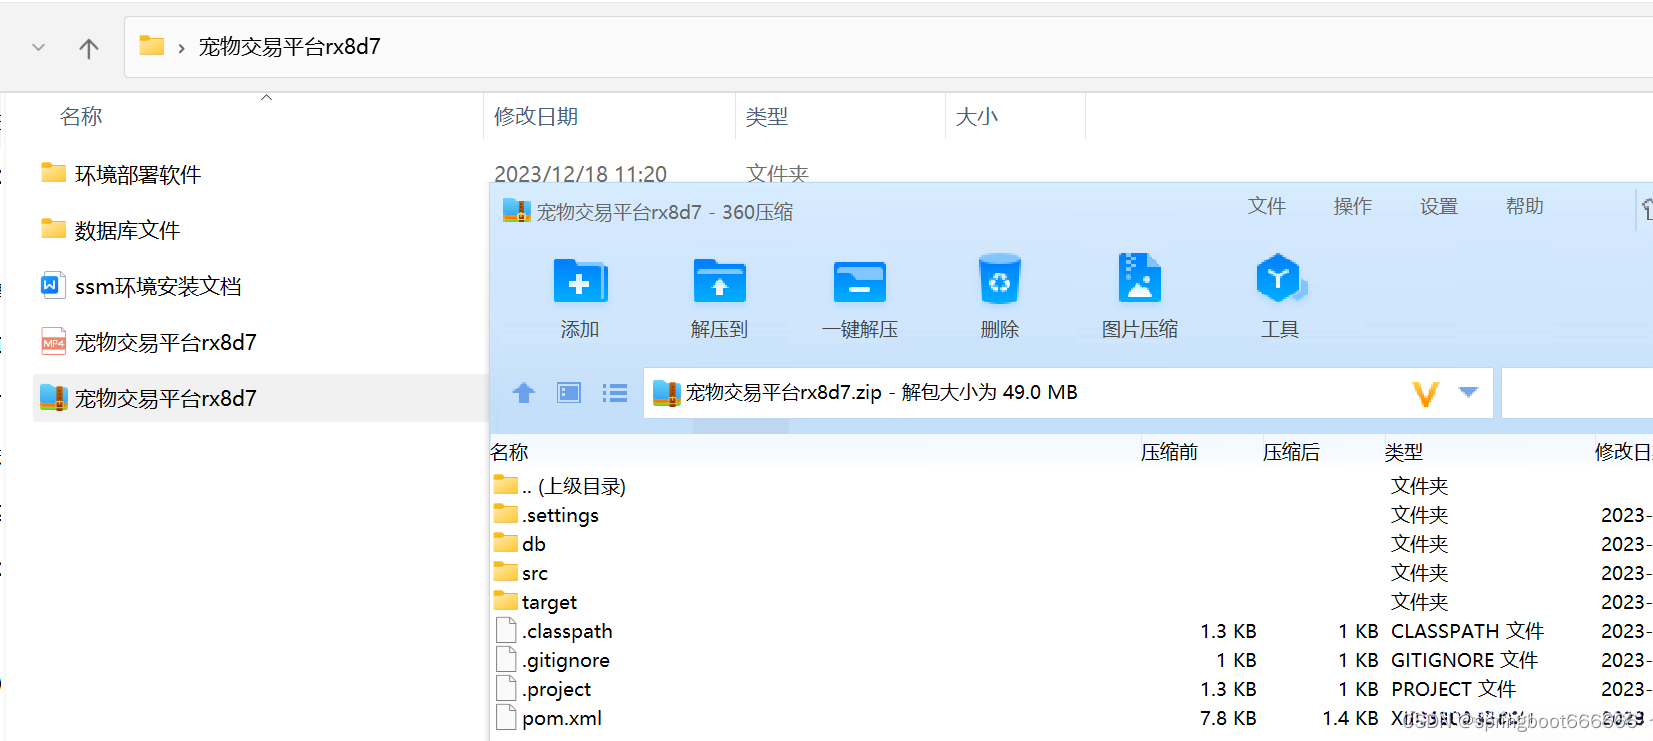
Task: Sort Explorer files by 名称 column
Action: click(x=81, y=117)
